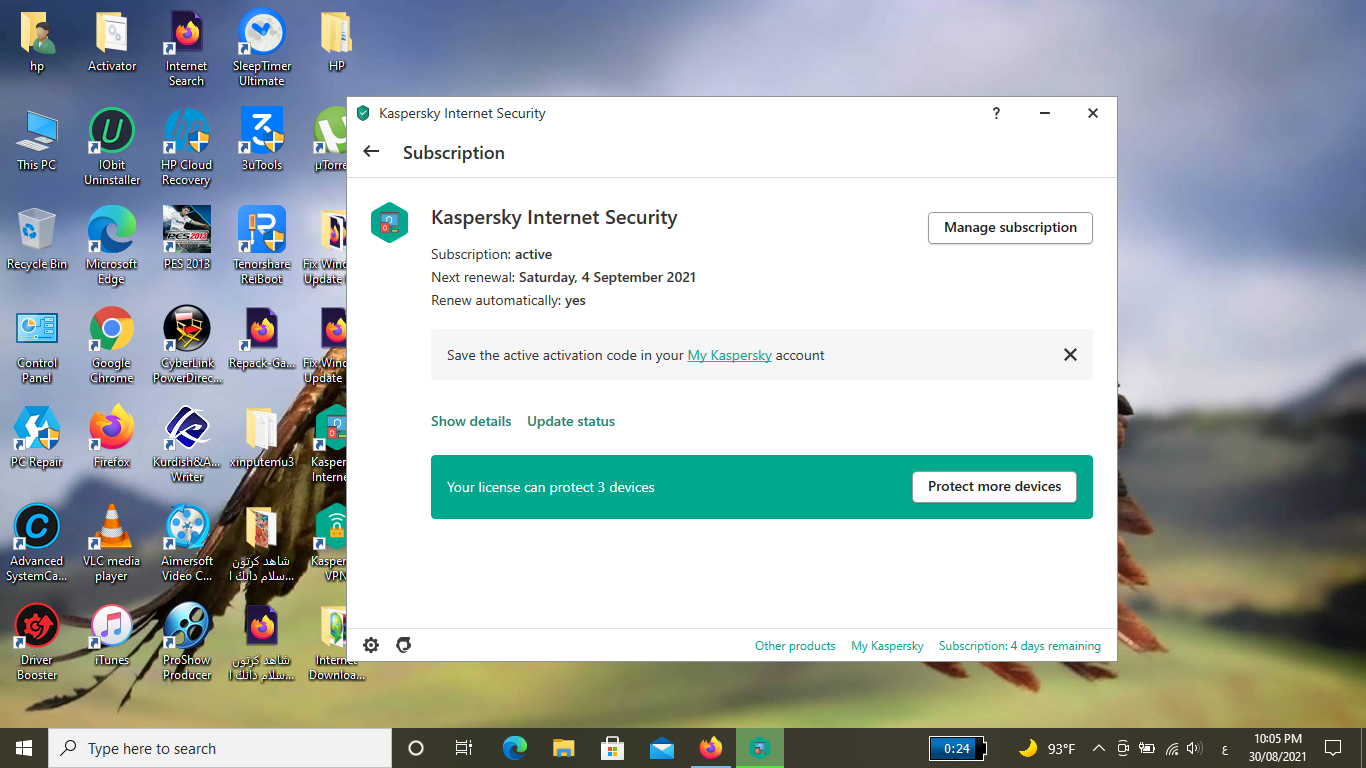This screenshot has height=768, width=1366.
Task: Open Cortana circle on taskbar
Action: (416, 748)
